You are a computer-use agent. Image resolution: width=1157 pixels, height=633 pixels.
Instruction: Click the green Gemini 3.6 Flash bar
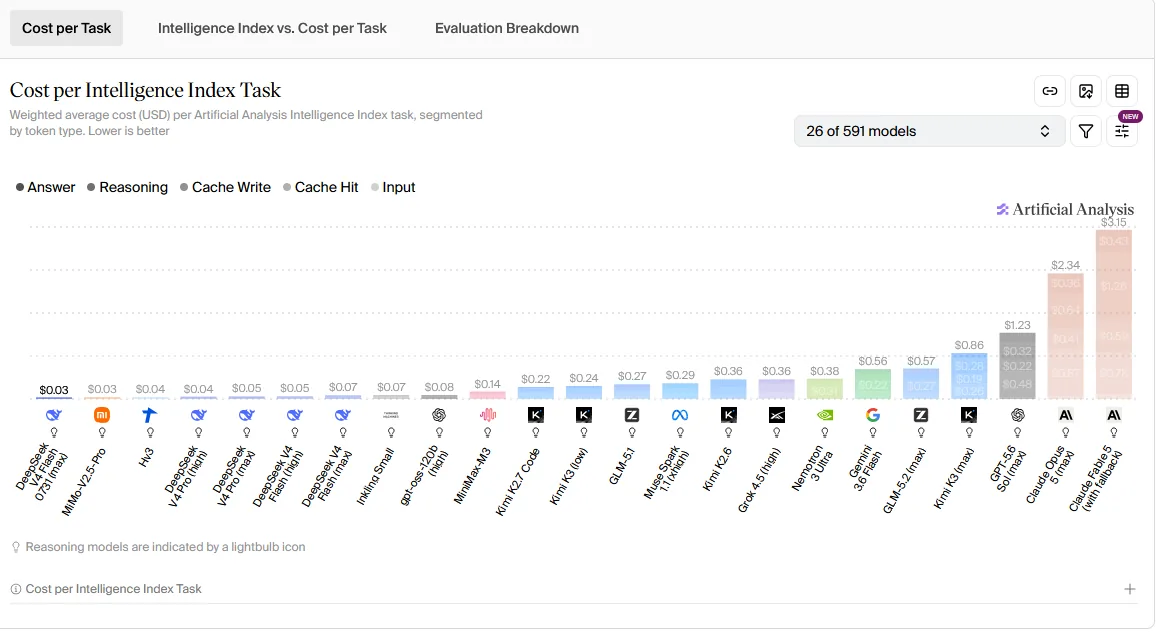click(873, 384)
